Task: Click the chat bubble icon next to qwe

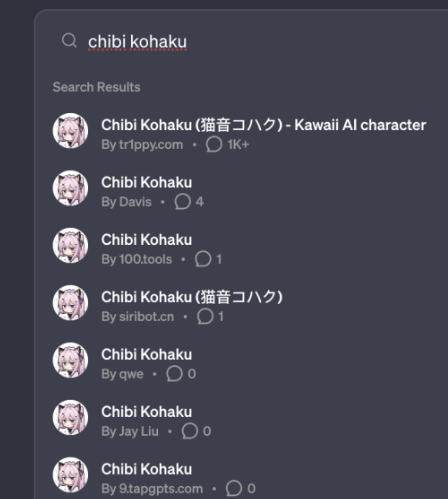Action: (174, 374)
